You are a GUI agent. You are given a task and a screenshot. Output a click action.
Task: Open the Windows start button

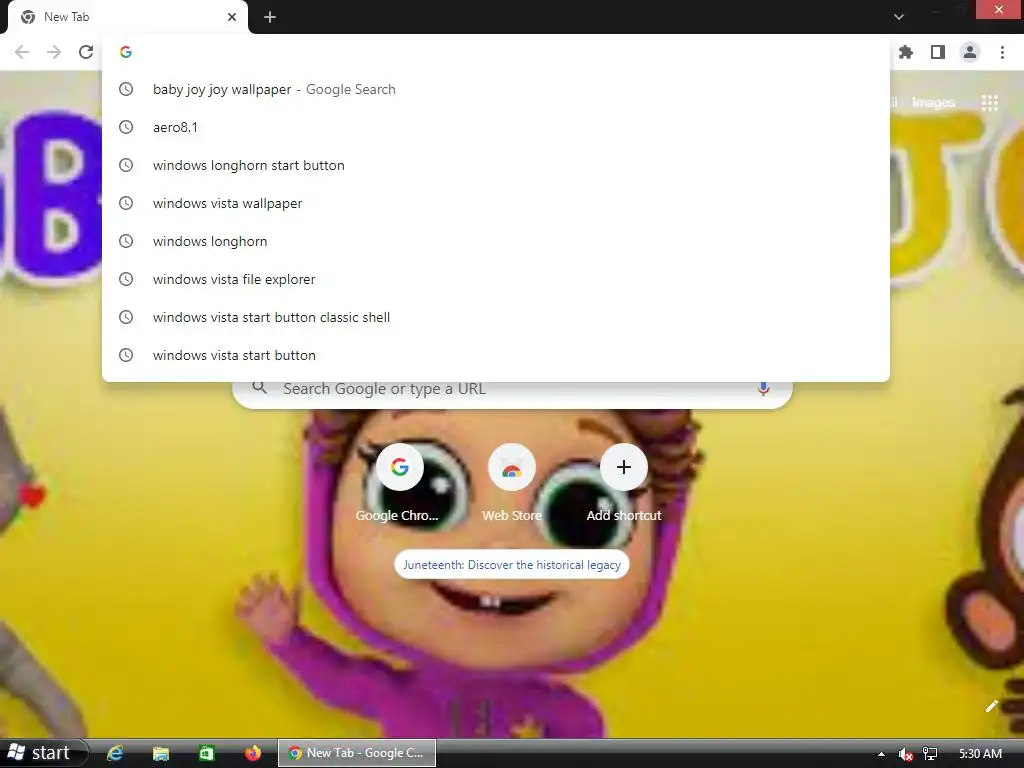(43, 753)
